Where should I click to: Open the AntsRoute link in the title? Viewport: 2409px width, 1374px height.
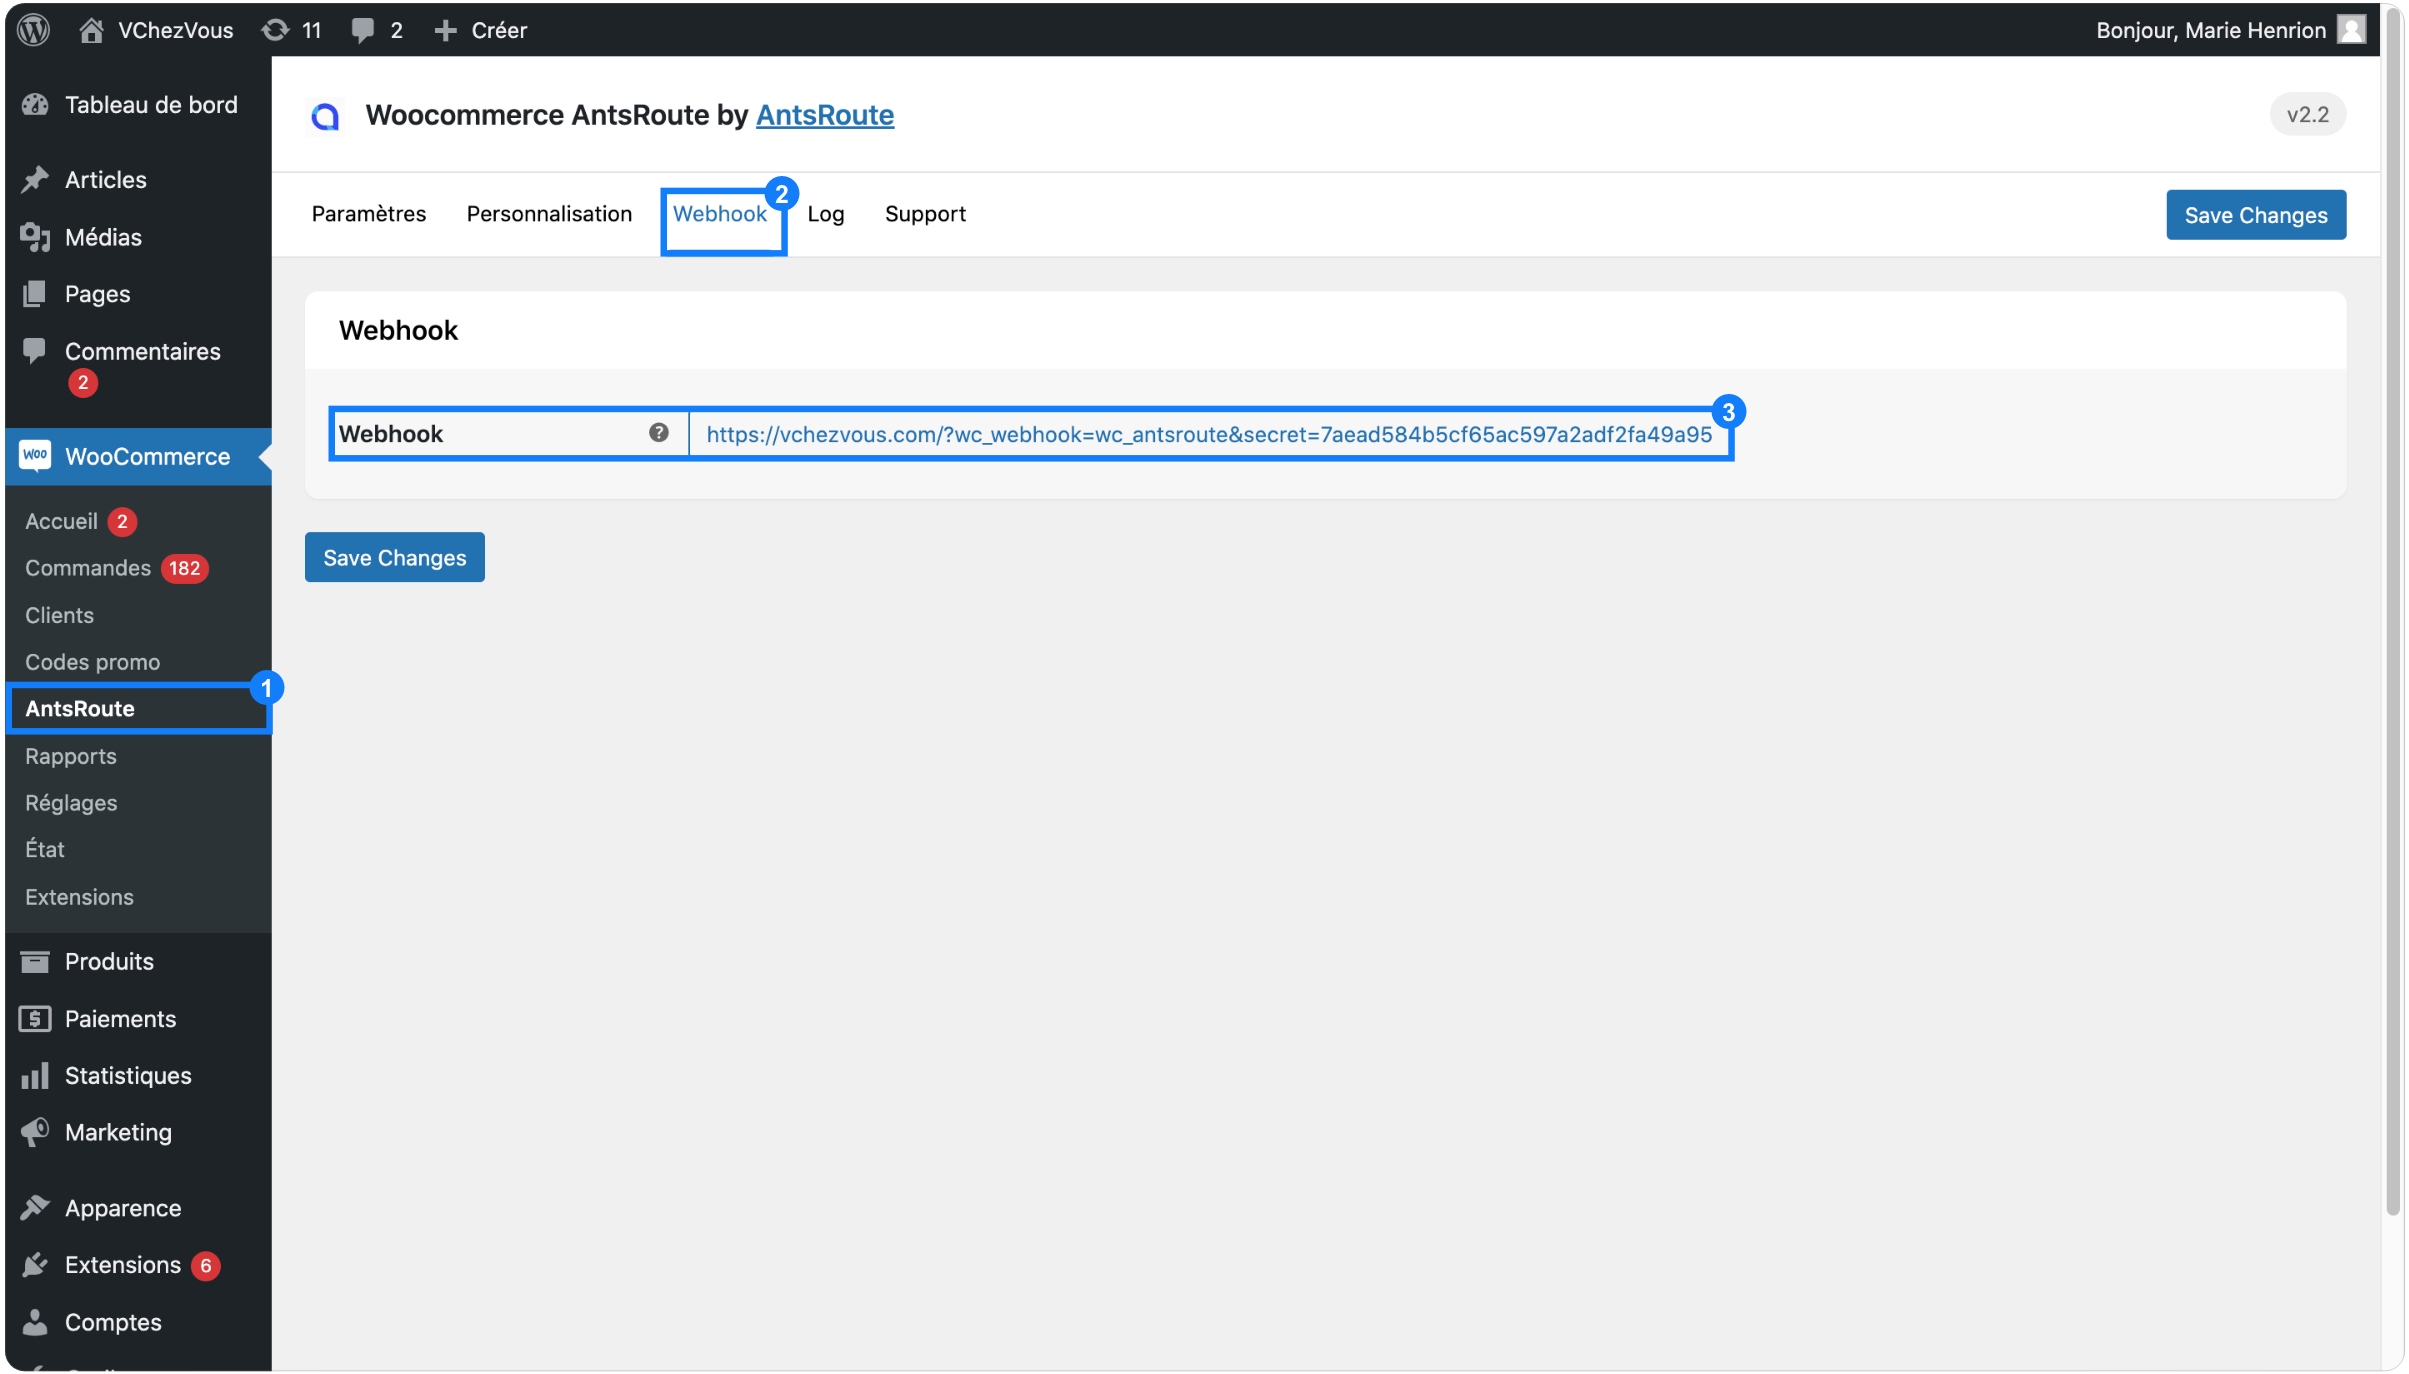[825, 115]
